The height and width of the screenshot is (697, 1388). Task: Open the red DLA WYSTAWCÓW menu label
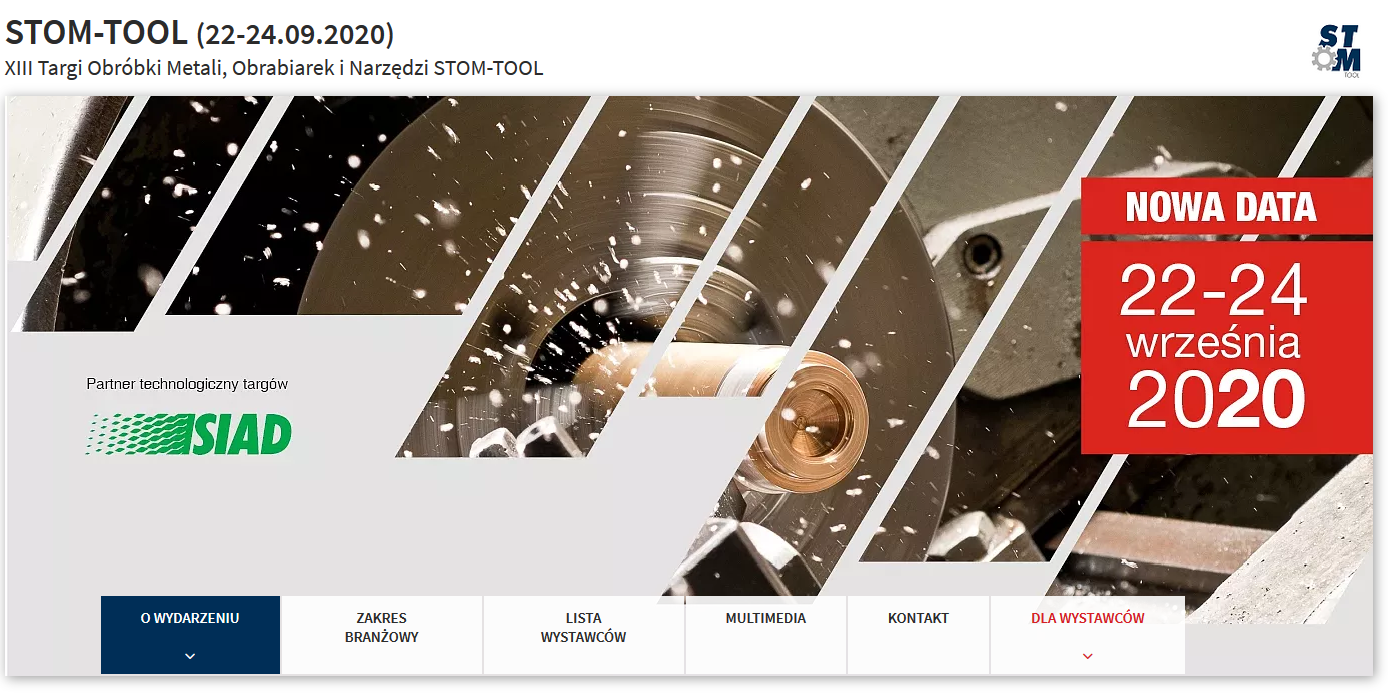(1088, 618)
